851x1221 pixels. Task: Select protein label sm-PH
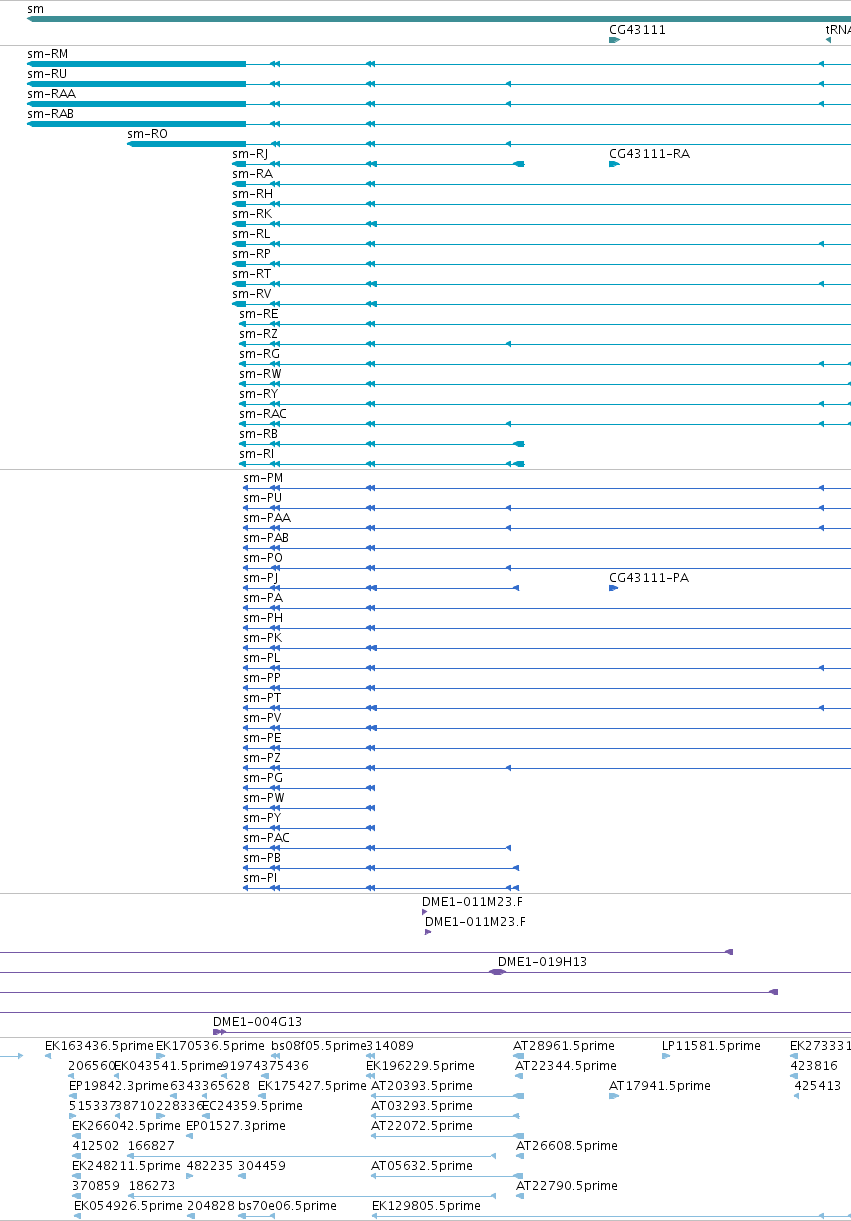point(263,618)
